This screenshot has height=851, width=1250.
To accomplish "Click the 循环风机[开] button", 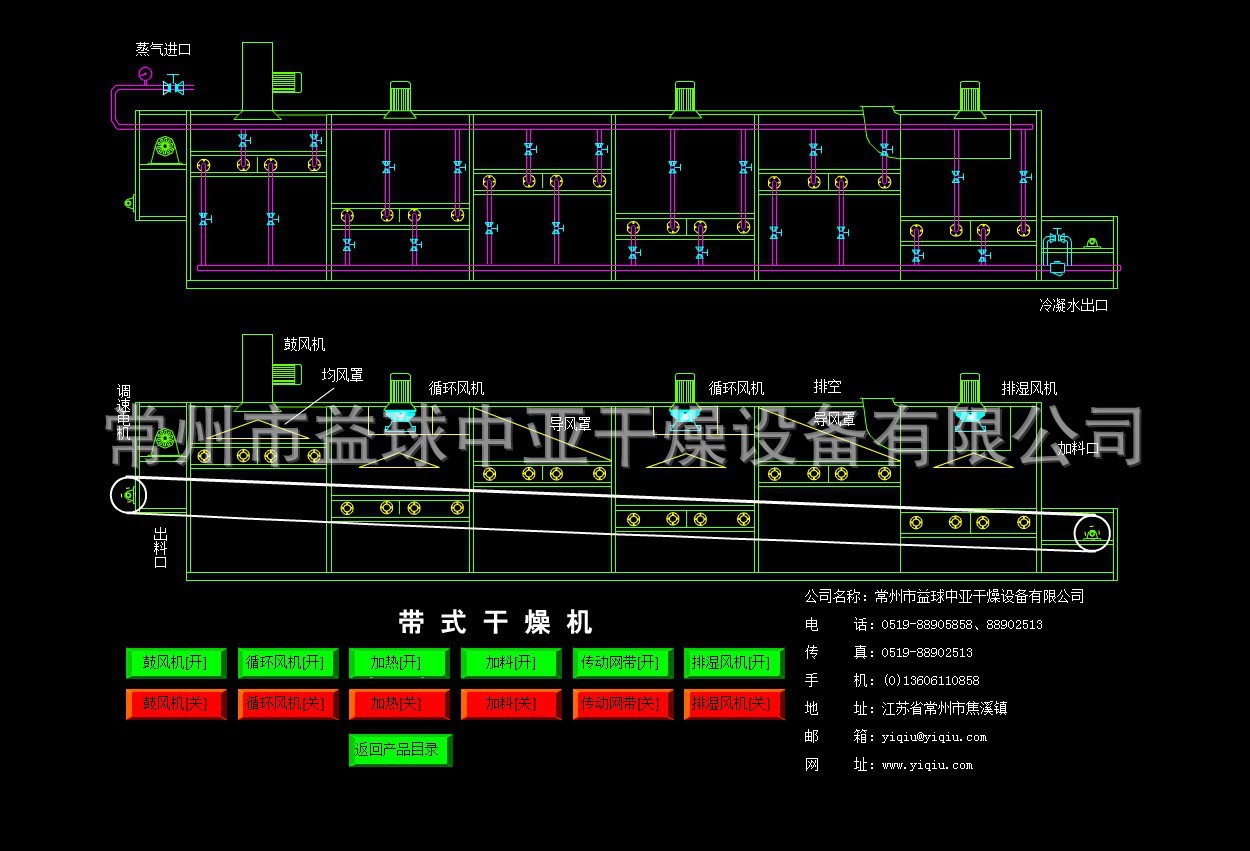I will pos(288,663).
